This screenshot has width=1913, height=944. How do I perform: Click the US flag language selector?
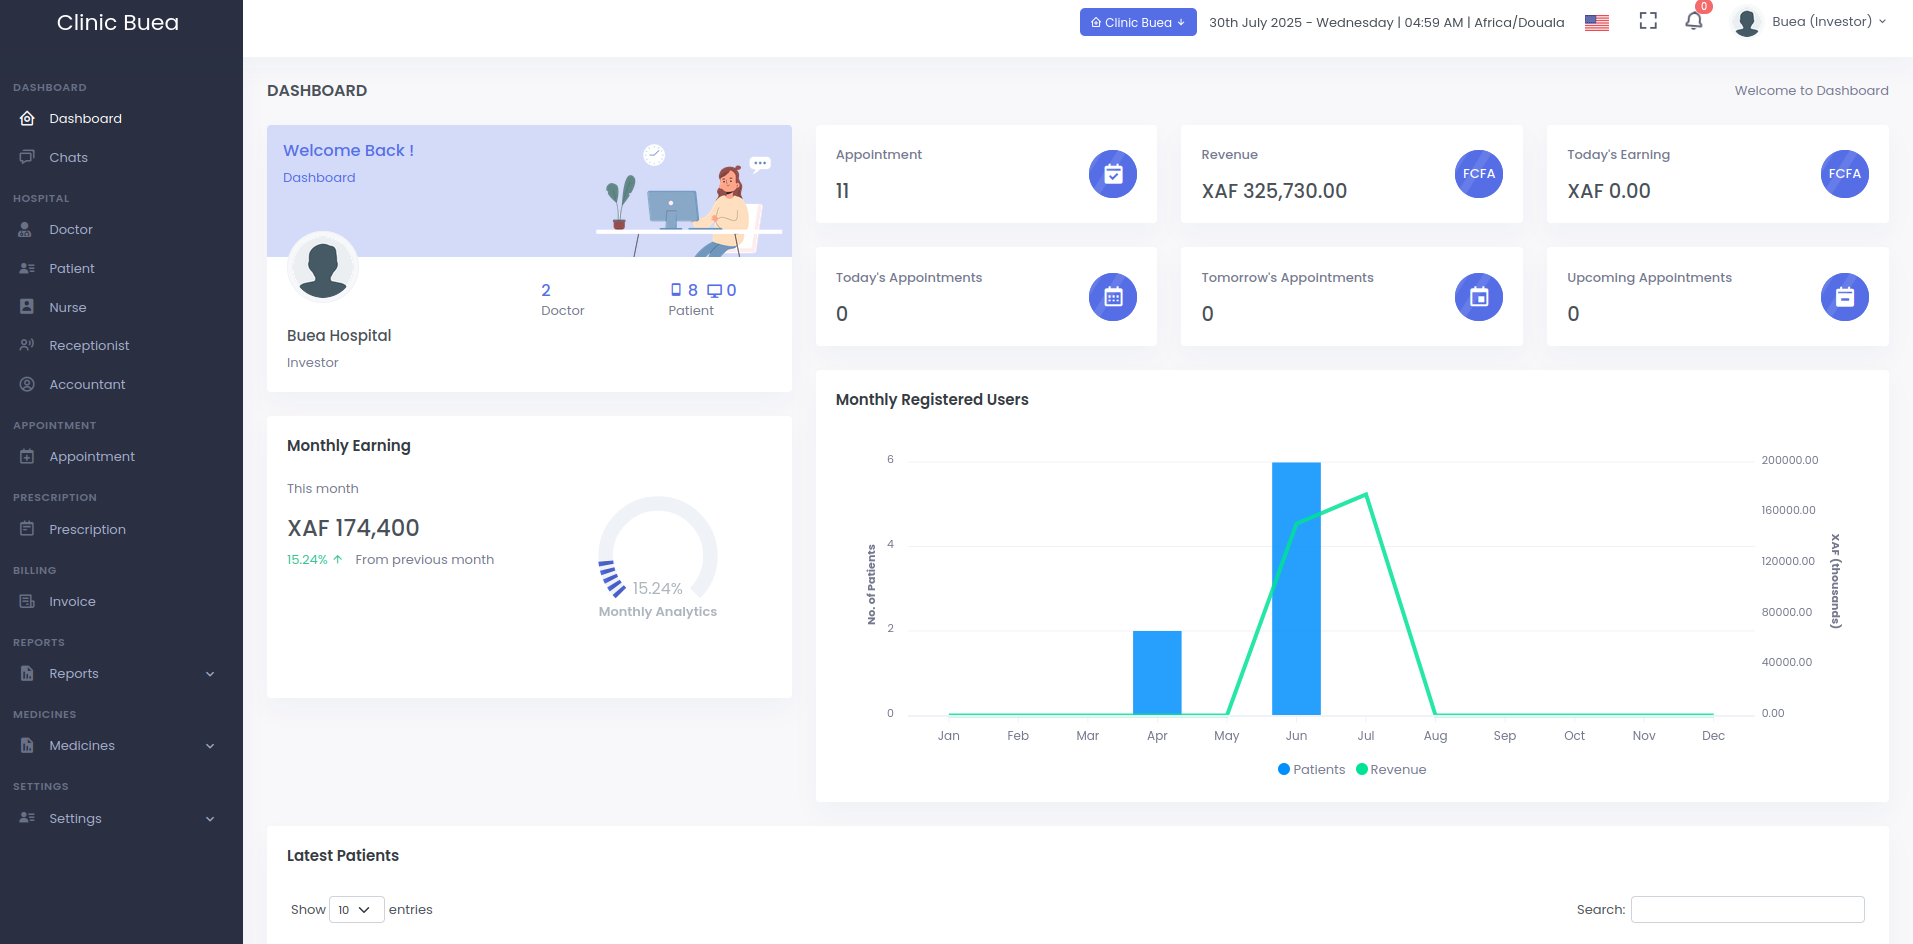[x=1595, y=21]
